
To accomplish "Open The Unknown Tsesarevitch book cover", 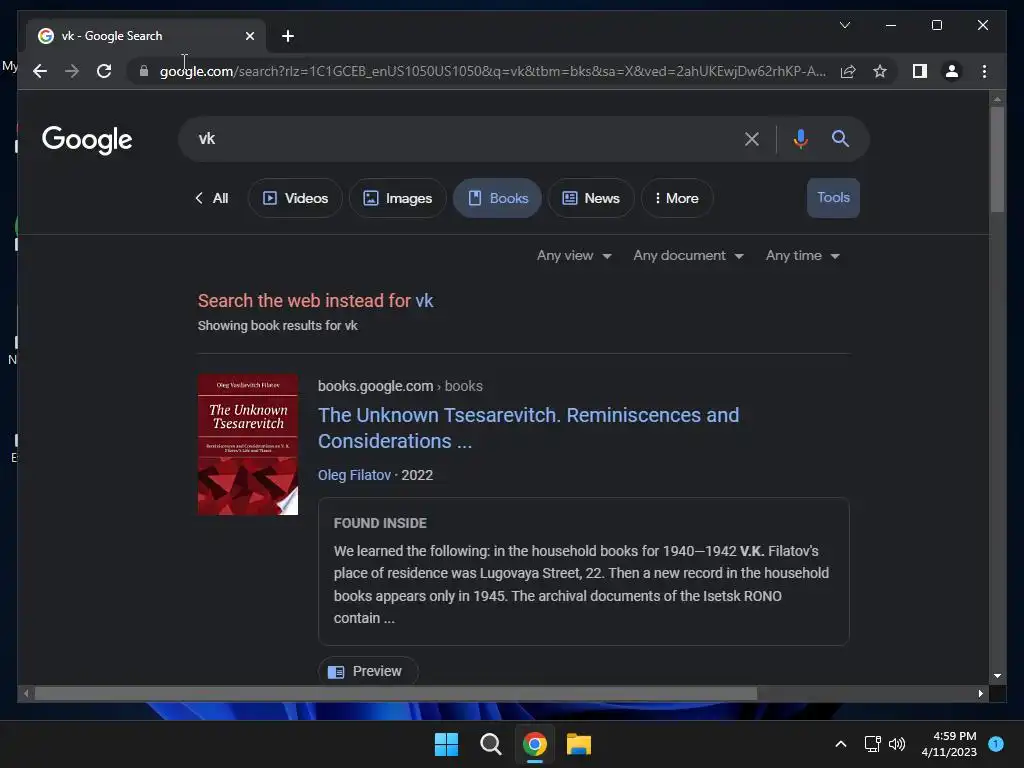I will click(248, 445).
